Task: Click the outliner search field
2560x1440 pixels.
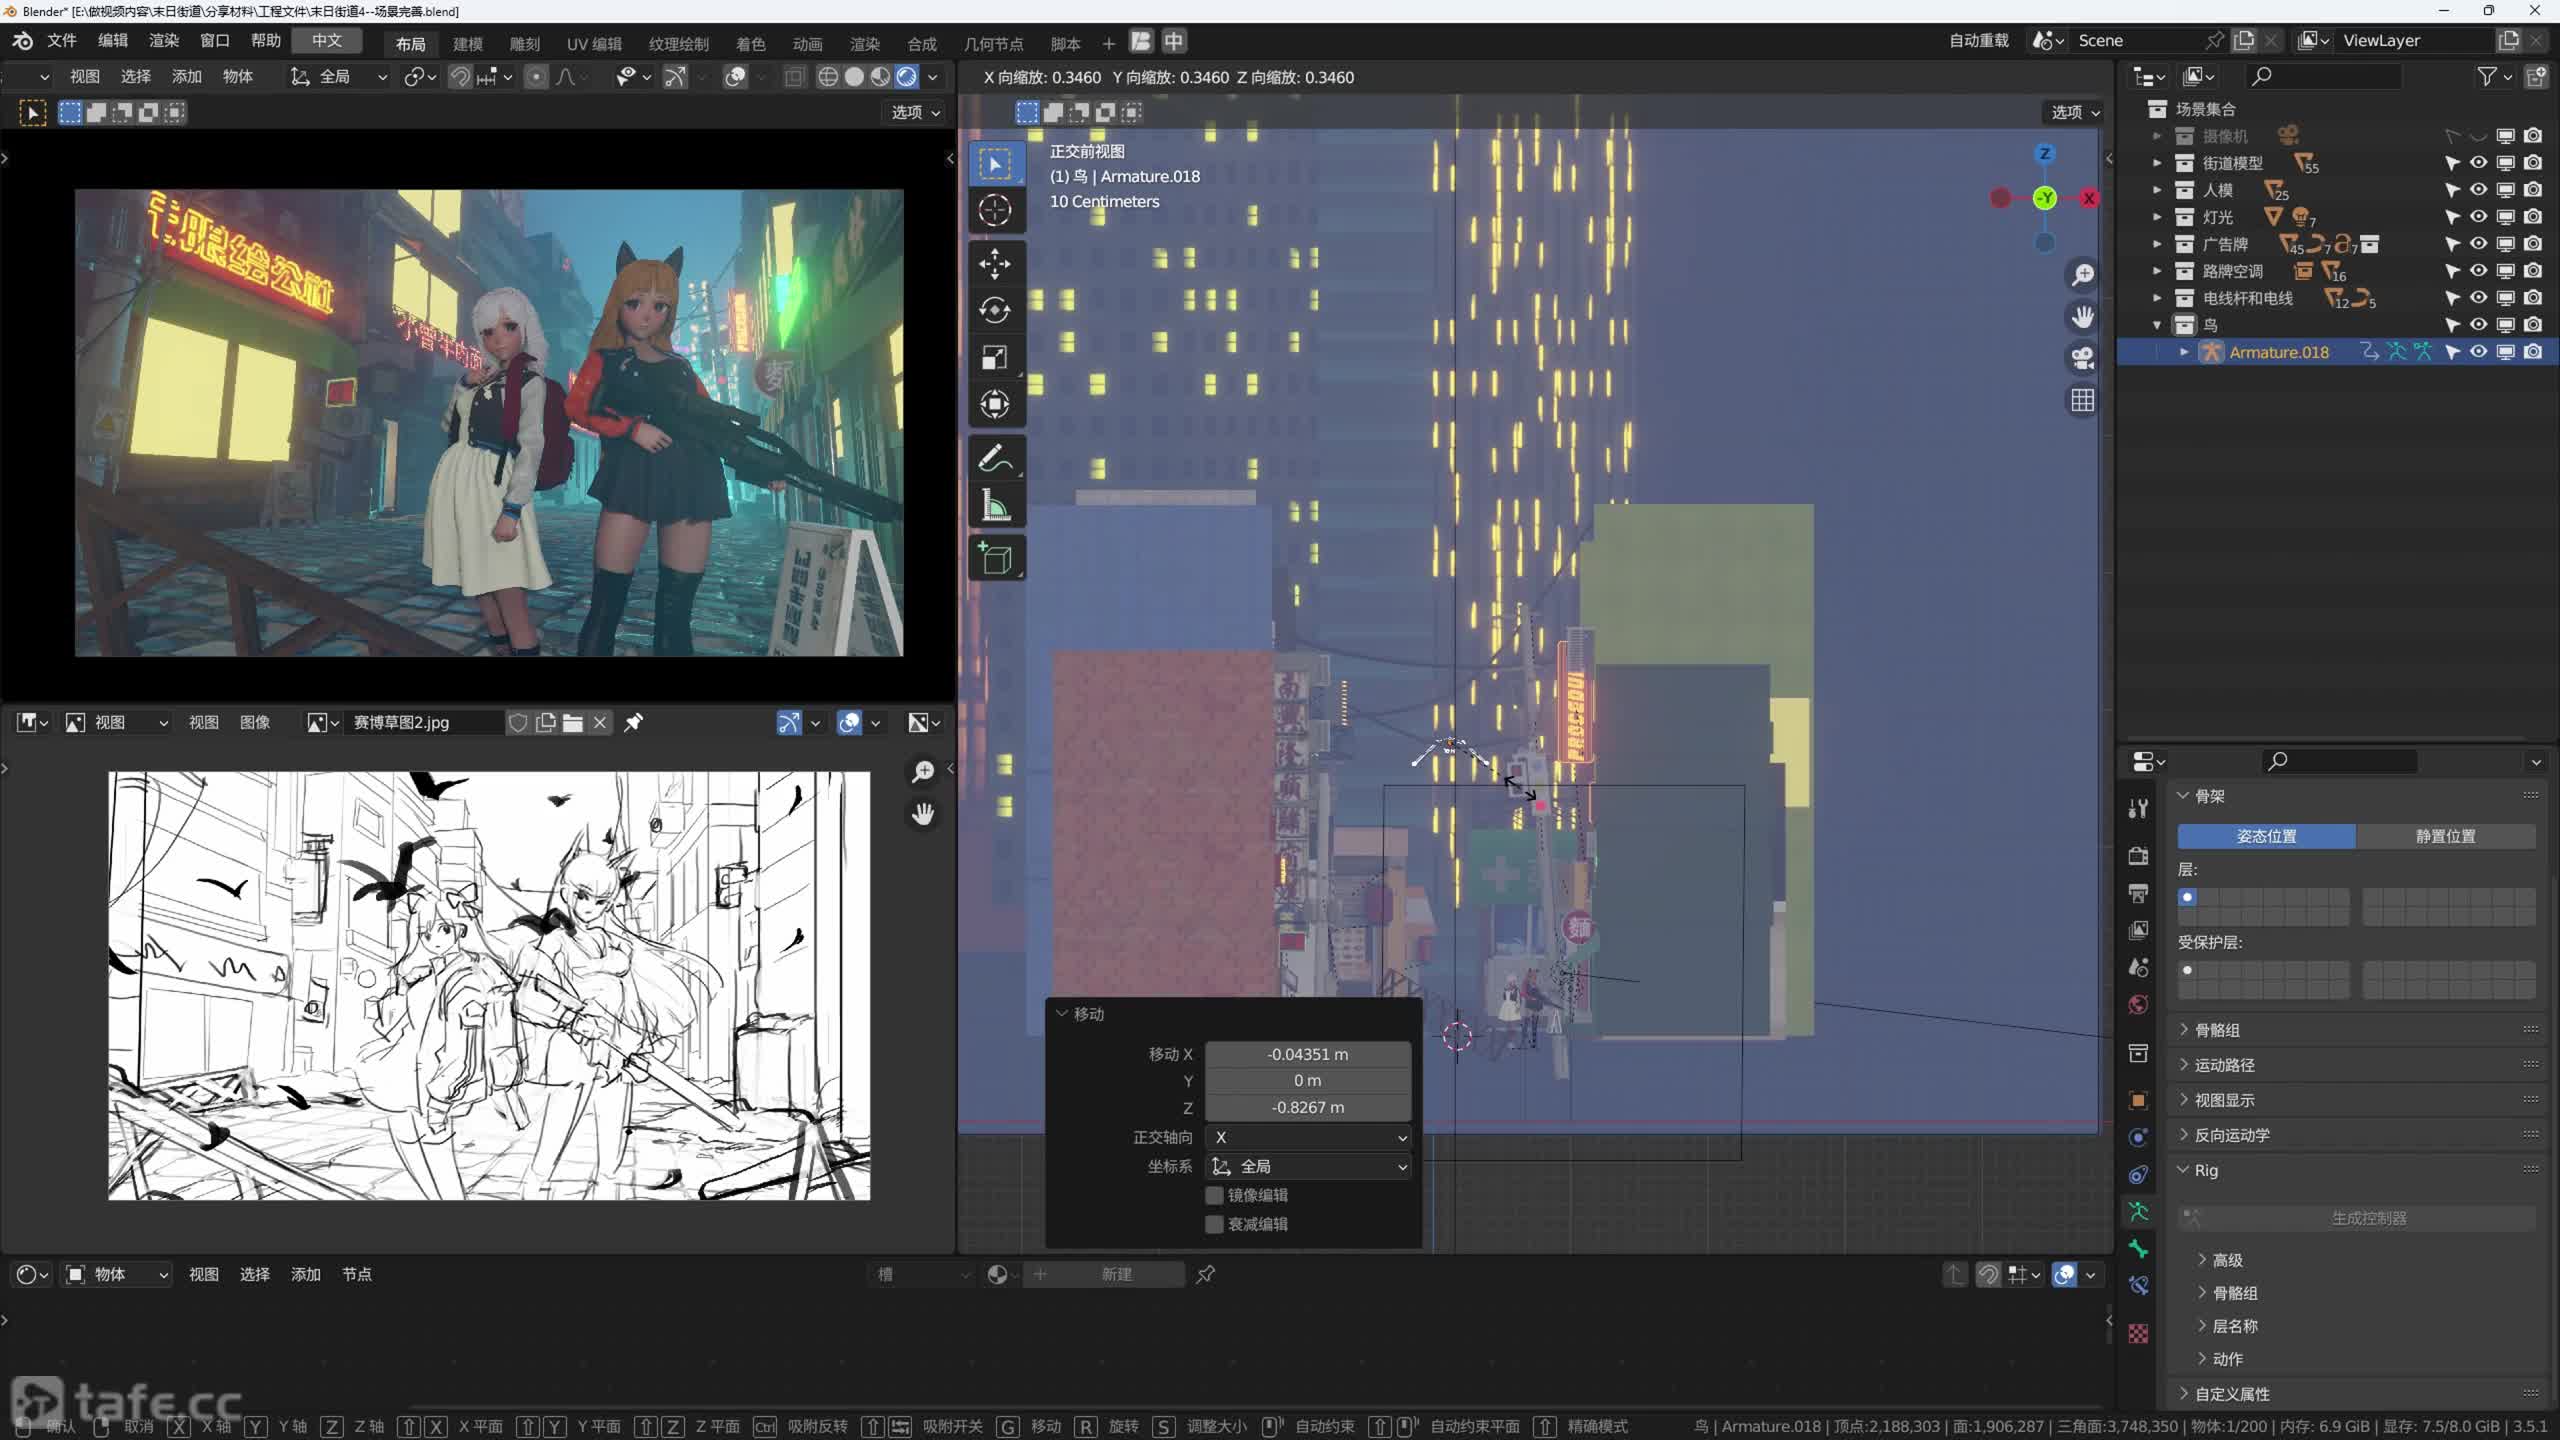Action: [2322, 76]
